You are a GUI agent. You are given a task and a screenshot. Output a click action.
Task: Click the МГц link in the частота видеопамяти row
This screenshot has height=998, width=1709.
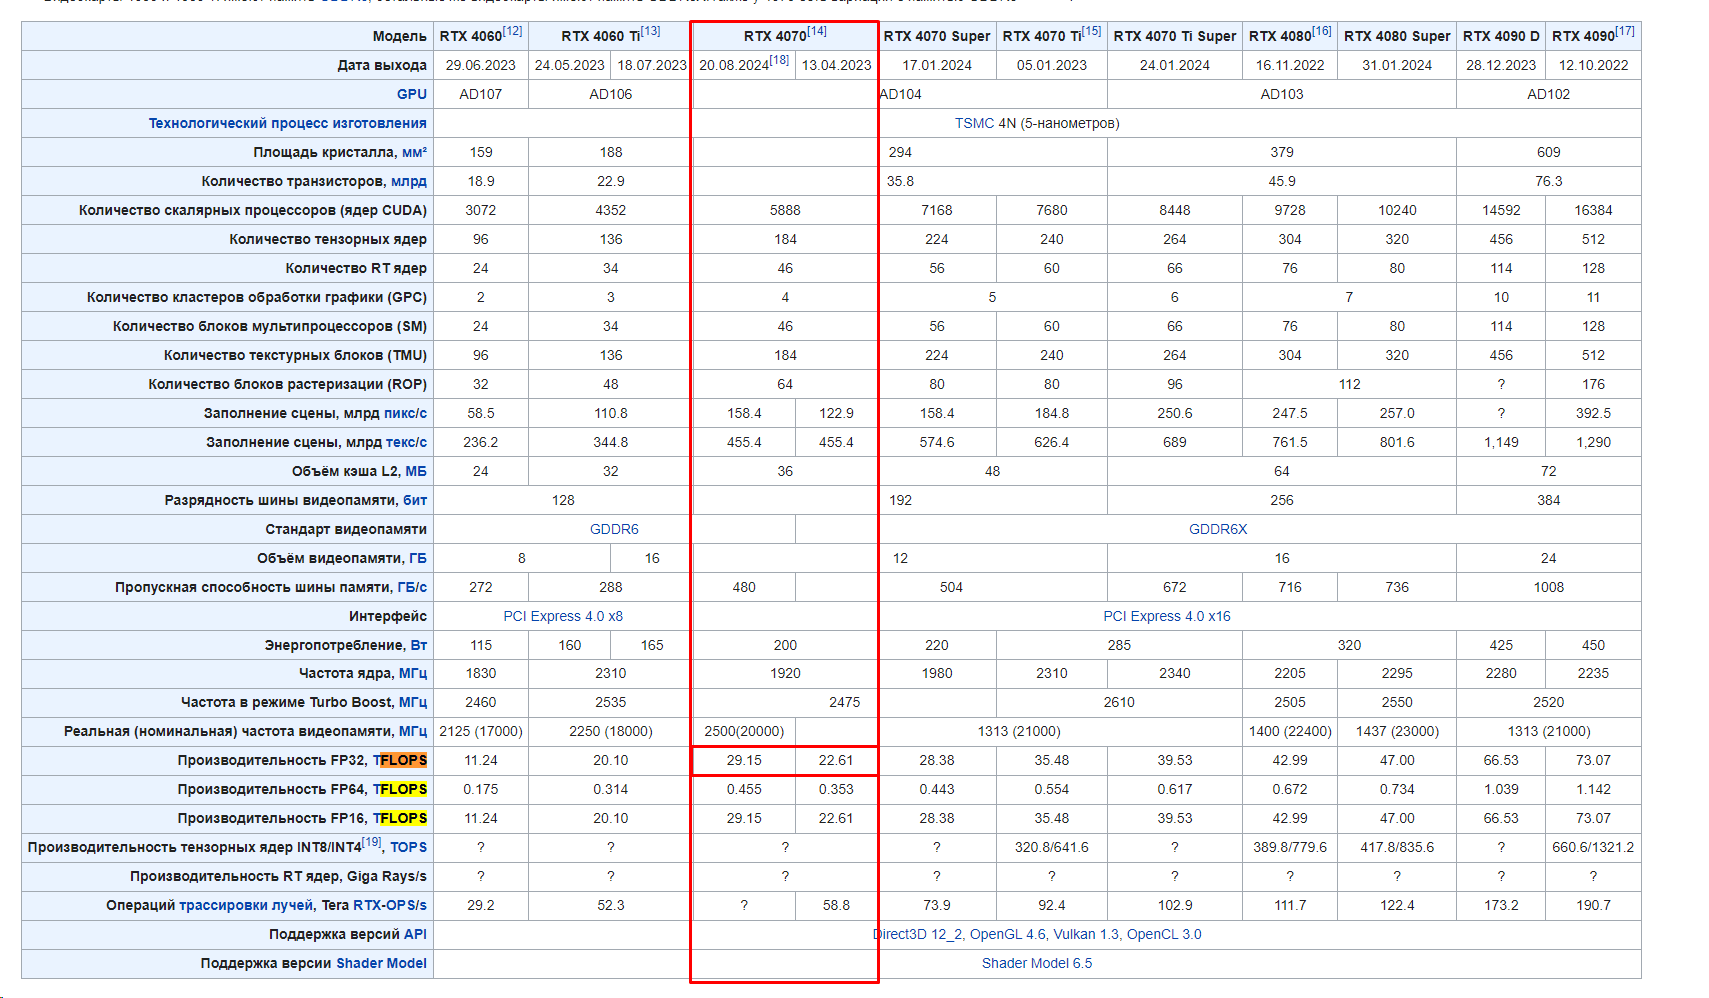[413, 731]
